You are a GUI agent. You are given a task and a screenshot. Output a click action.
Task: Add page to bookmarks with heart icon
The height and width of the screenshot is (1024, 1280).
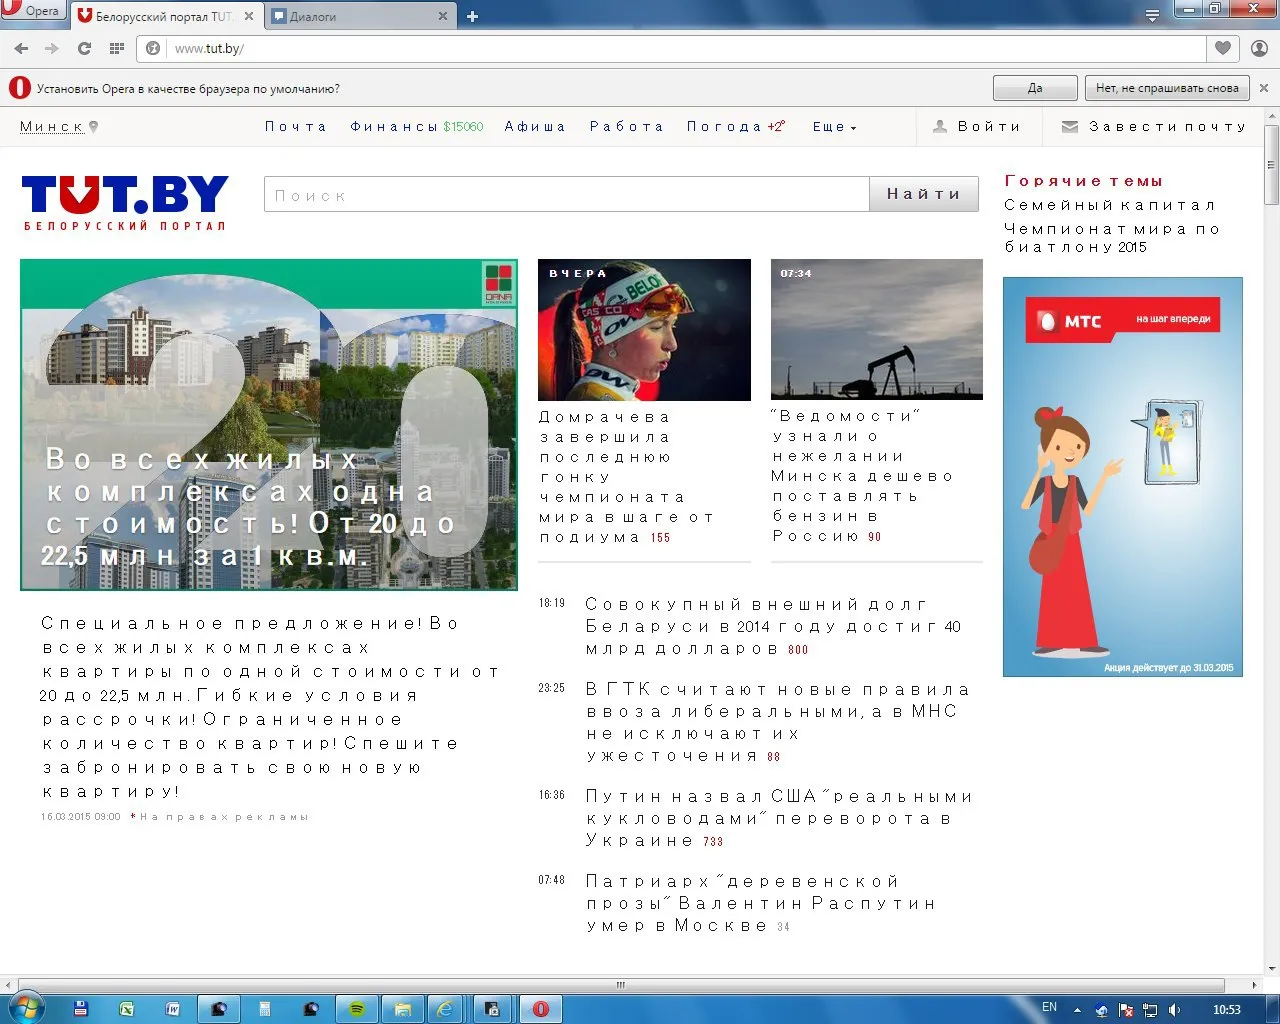[1222, 48]
